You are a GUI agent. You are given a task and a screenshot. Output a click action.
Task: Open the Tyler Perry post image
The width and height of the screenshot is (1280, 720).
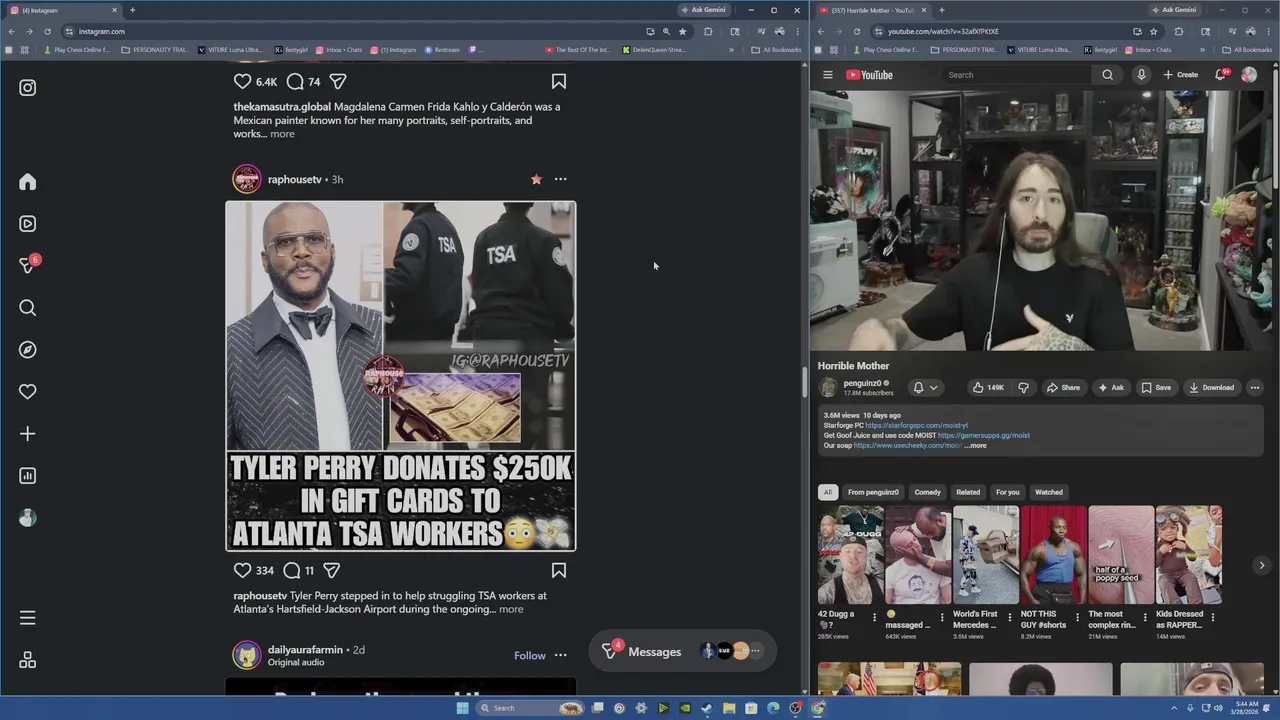click(x=400, y=376)
